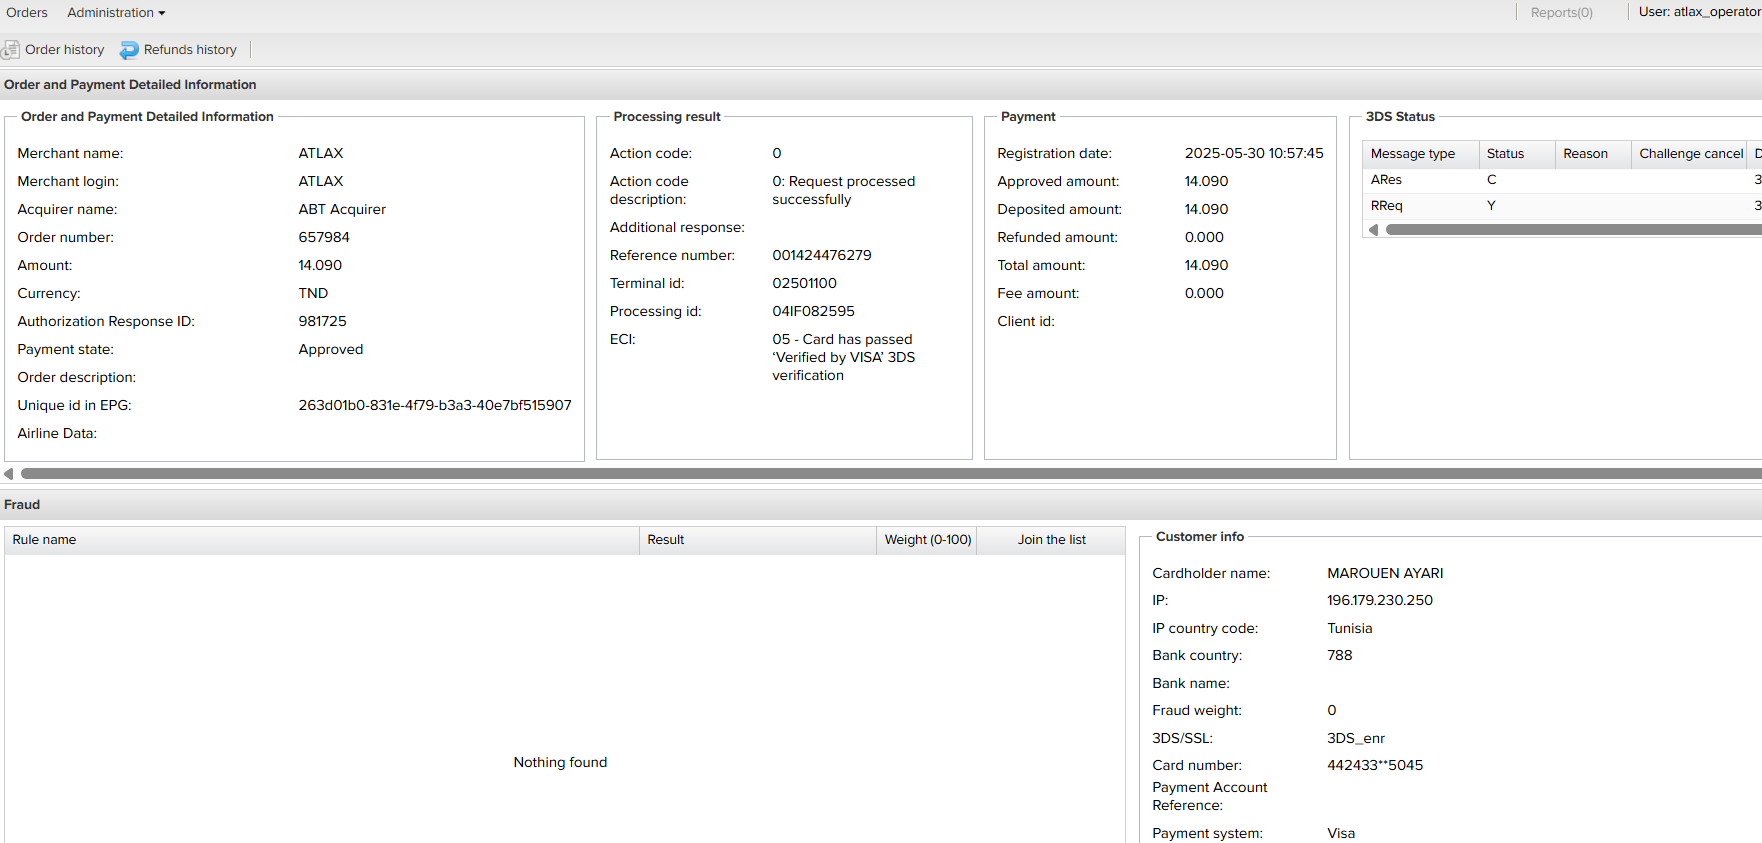Image resolution: width=1762 pixels, height=843 pixels.
Task: Expand the Administration dropdown menu
Action: 116,13
